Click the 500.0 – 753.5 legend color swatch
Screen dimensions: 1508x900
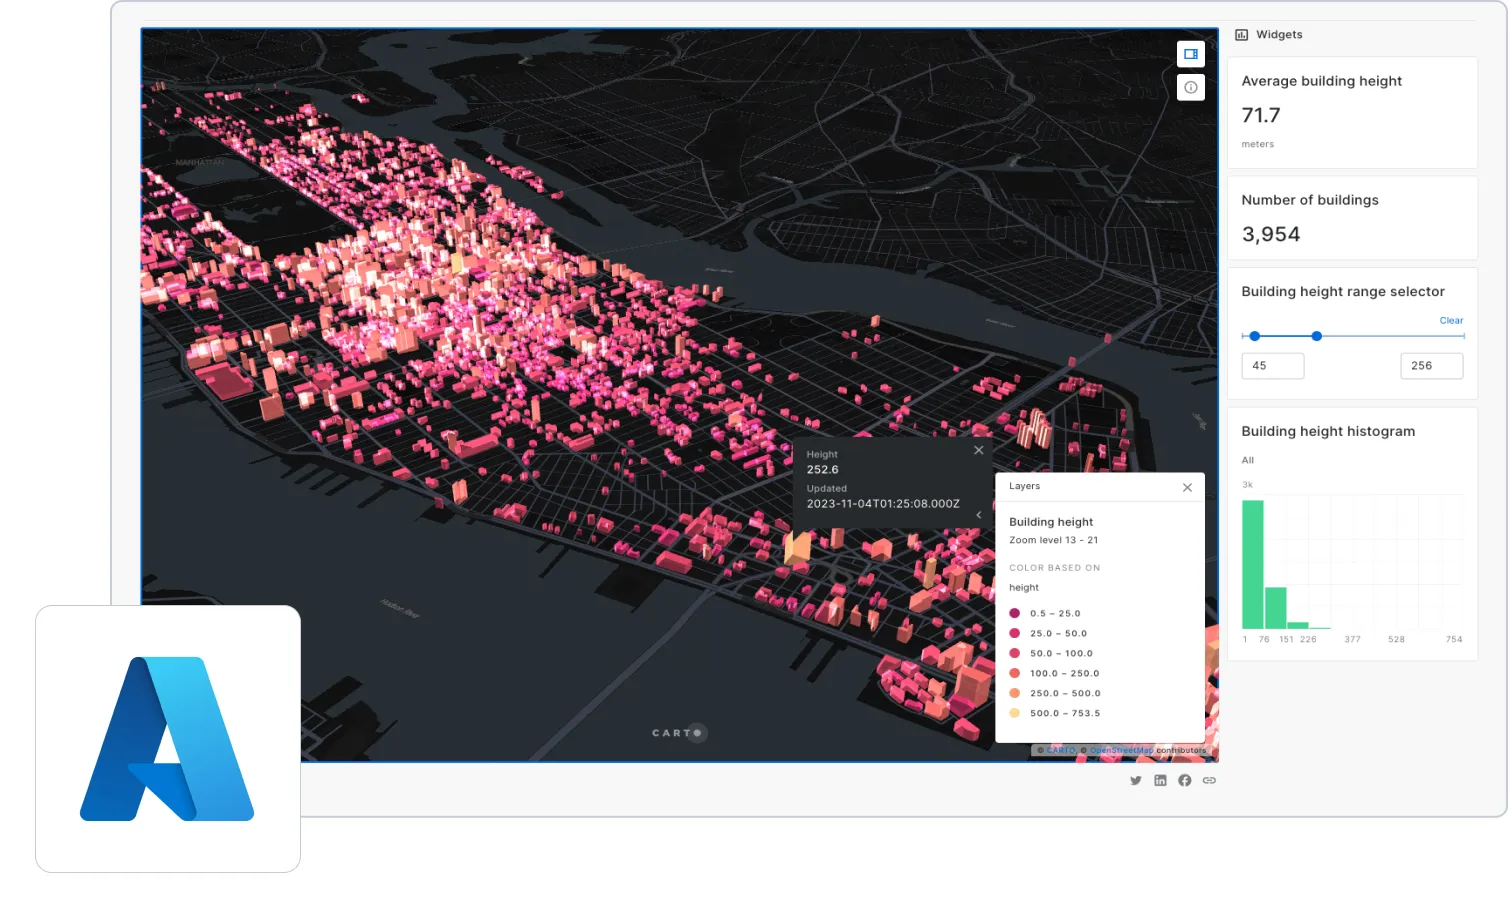click(x=1015, y=713)
